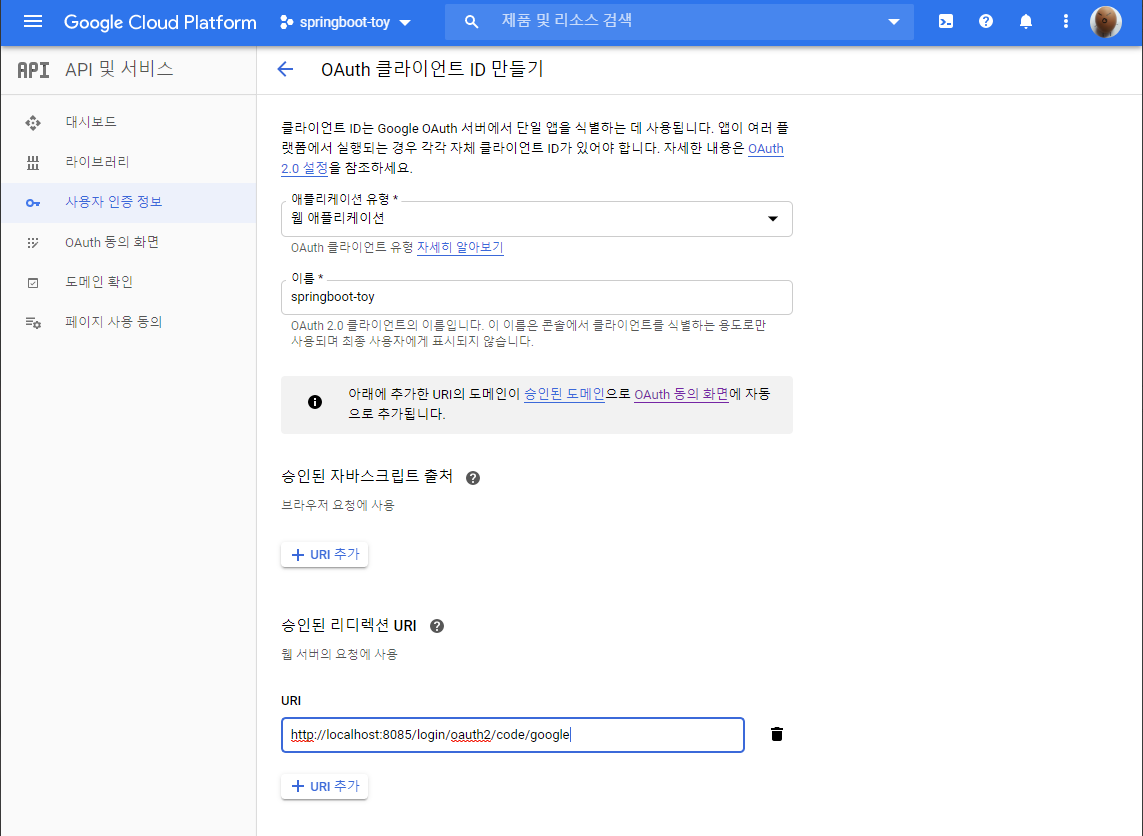Follow the 승인된 도메인 link
Viewport: 1143px width, 836px height.
coord(564,394)
